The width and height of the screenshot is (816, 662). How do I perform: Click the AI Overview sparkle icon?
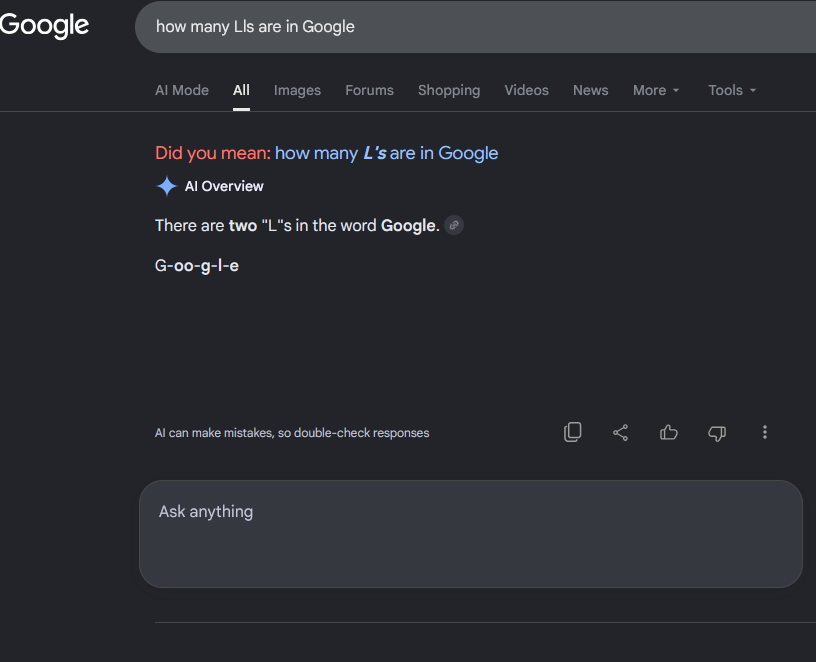[x=167, y=186]
